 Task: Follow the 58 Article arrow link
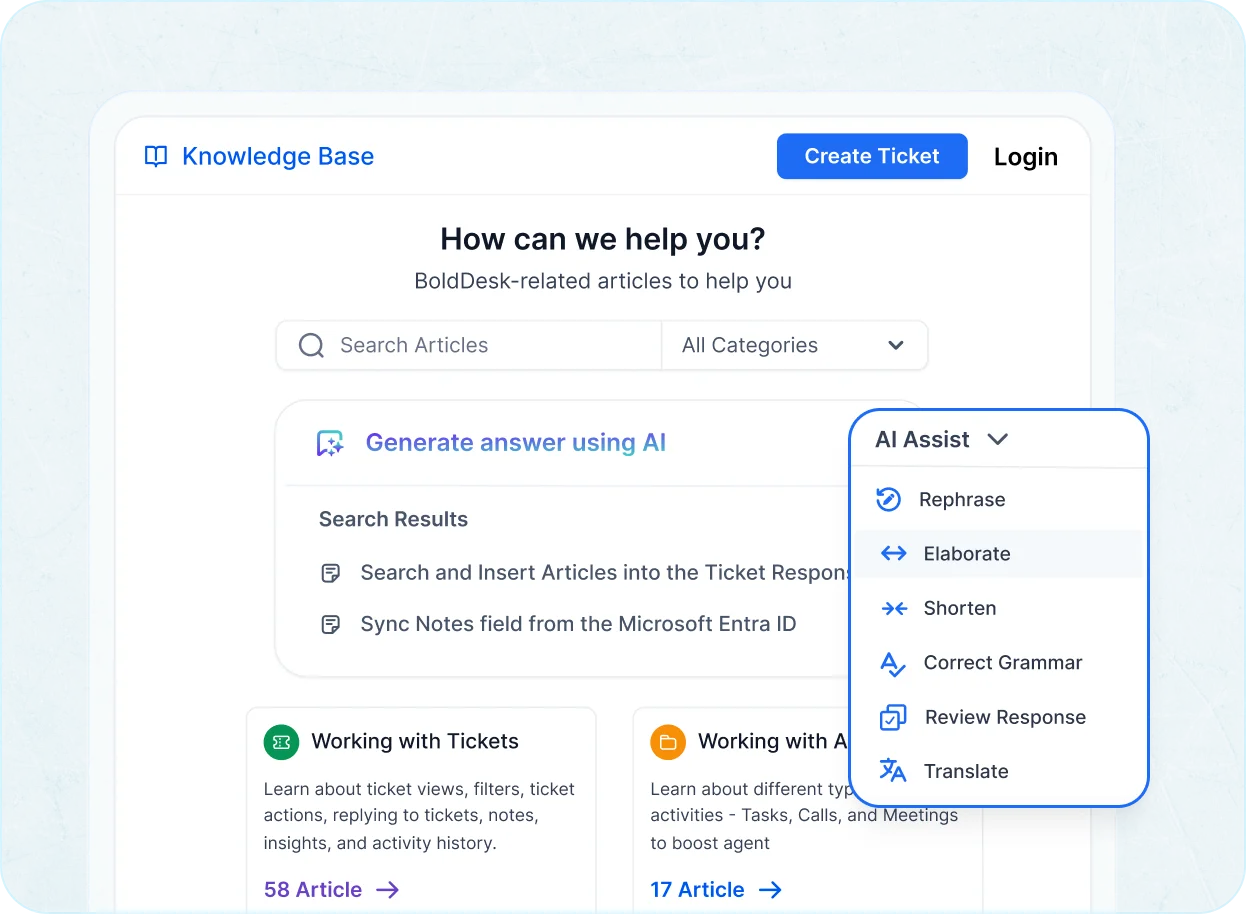[330, 889]
